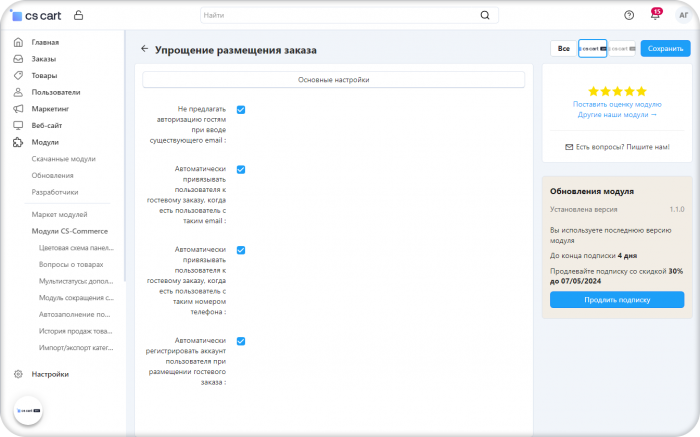Open Цветовая схема панели module
Image resolution: width=700 pixels, height=437 pixels.
(x=76, y=248)
